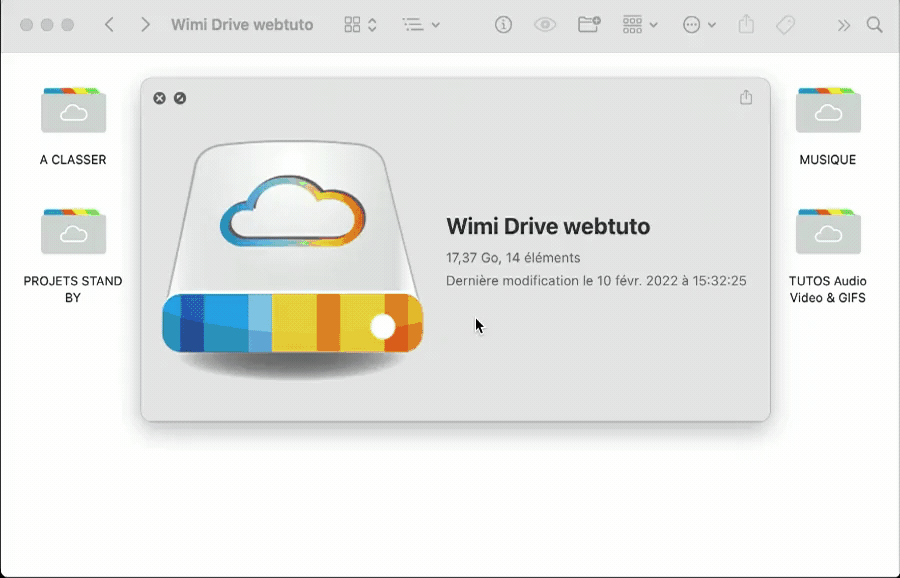The image size is (900, 578).
Task: Click the forward navigation chevron
Action: click(144, 24)
